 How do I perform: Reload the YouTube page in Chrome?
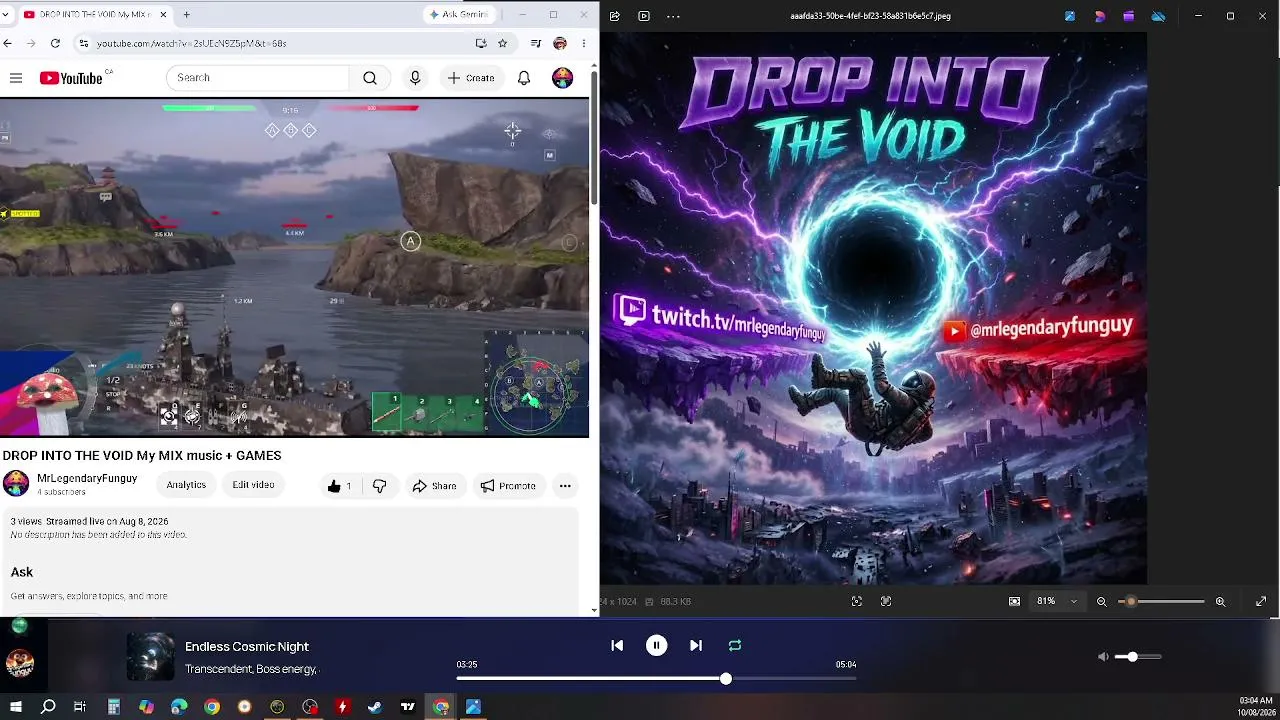click(55, 44)
